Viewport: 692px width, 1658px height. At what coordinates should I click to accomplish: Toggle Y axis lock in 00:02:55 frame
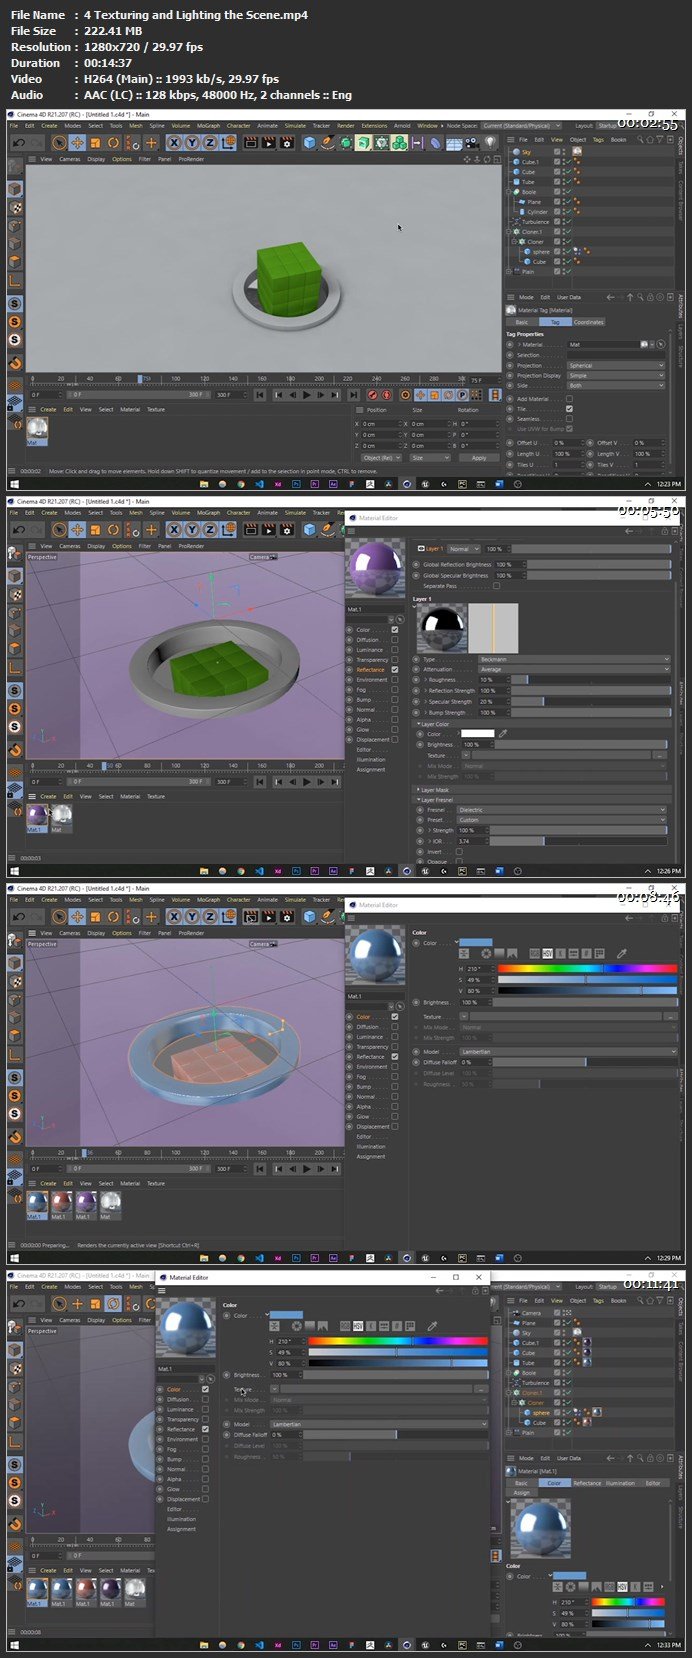(x=192, y=143)
